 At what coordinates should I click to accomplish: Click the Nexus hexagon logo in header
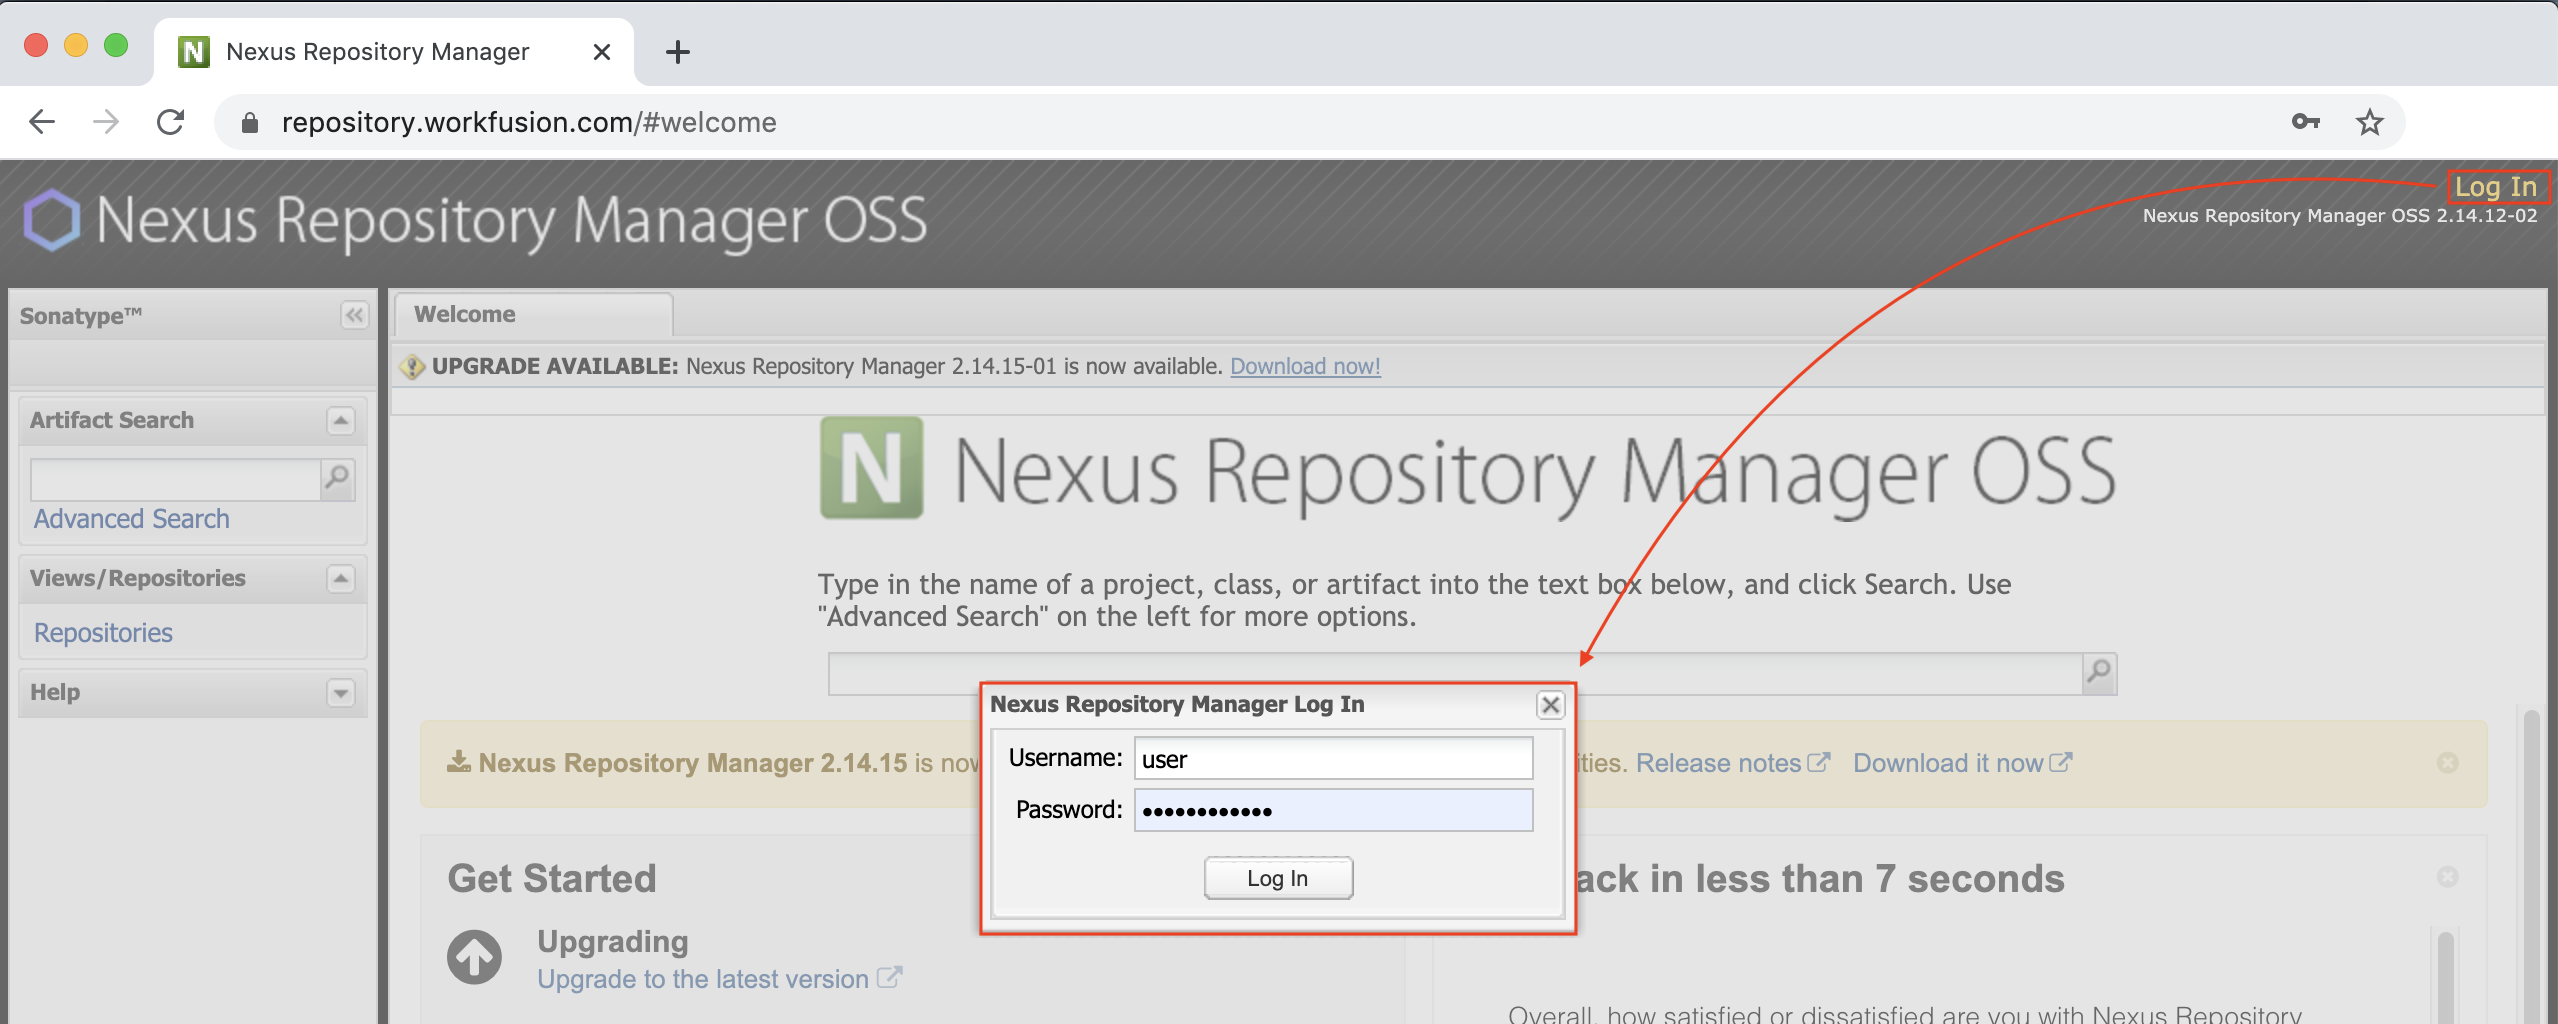tap(51, 220)
